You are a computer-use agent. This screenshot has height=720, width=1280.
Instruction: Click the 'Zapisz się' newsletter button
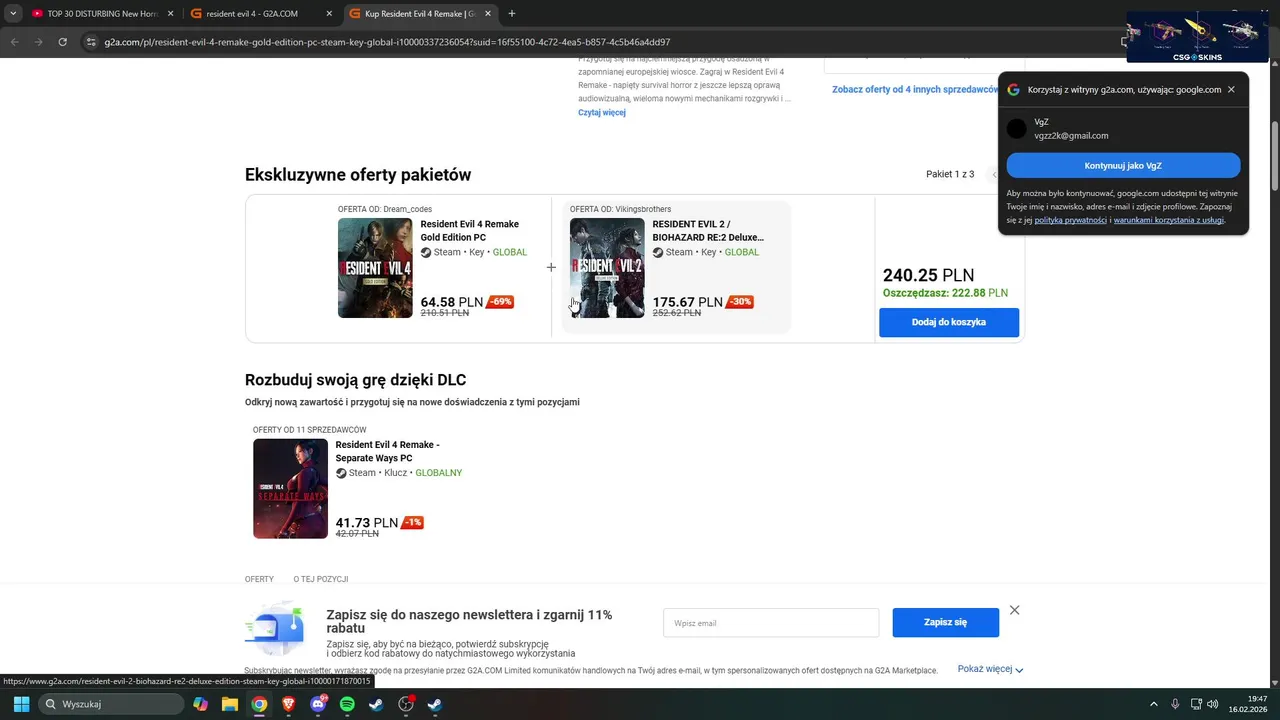point(946,622)
